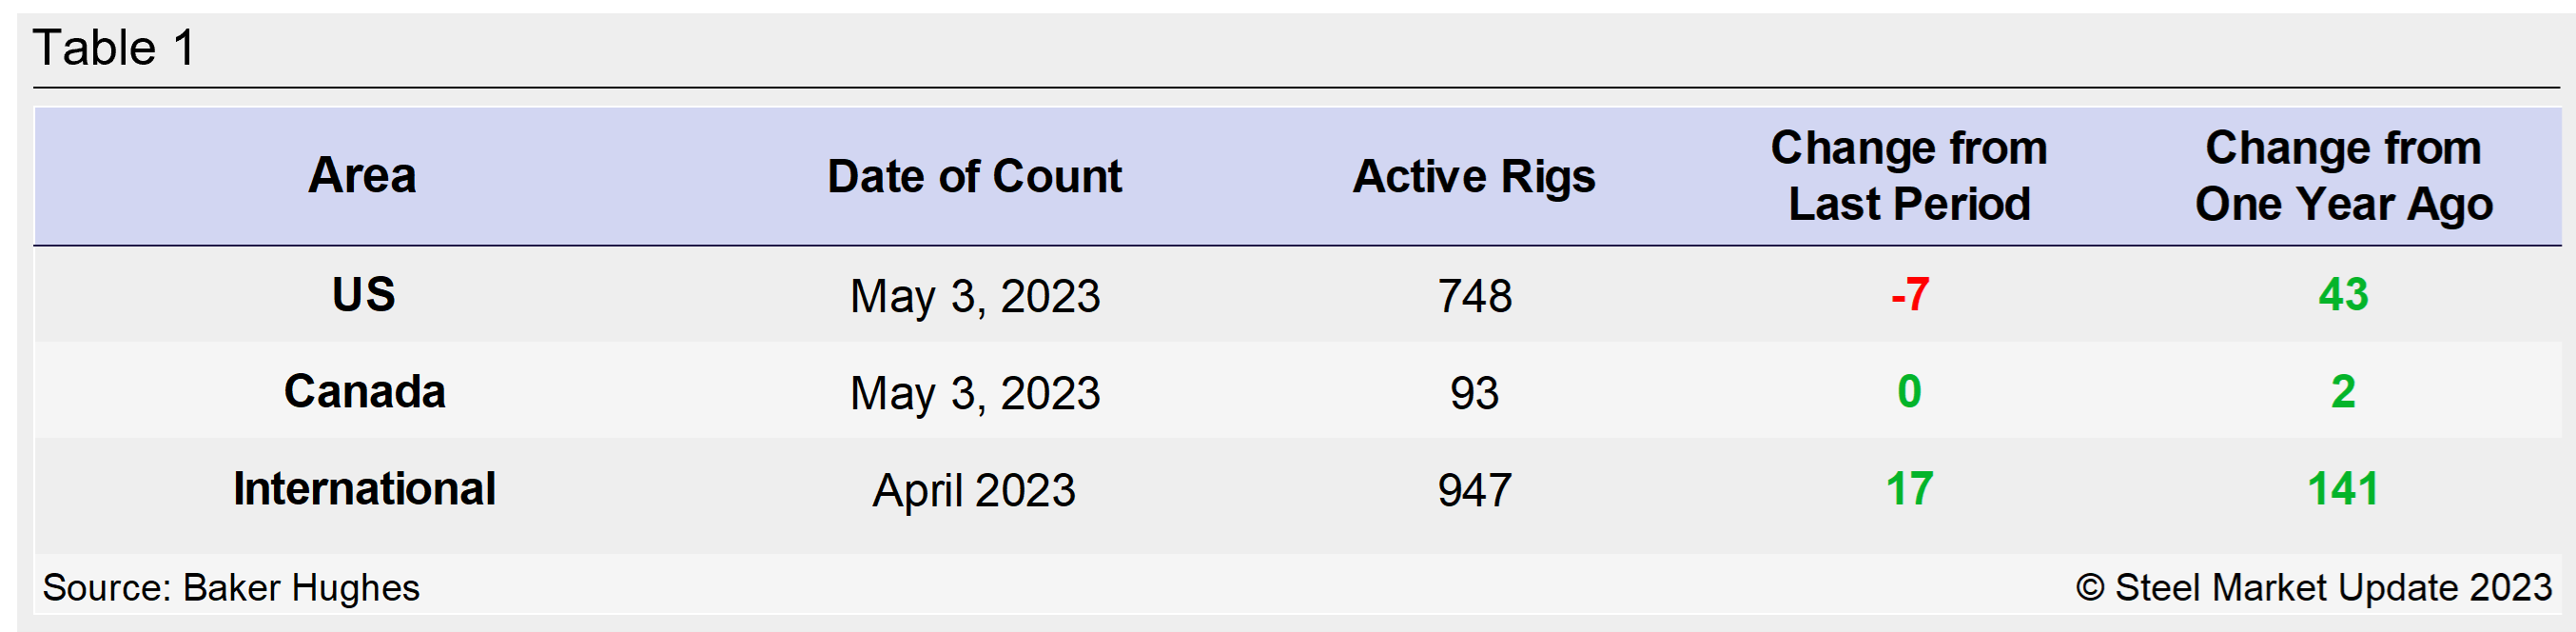Click the Date of Count header
This screenshot has height=632, width=2576.
coord(974,177)
